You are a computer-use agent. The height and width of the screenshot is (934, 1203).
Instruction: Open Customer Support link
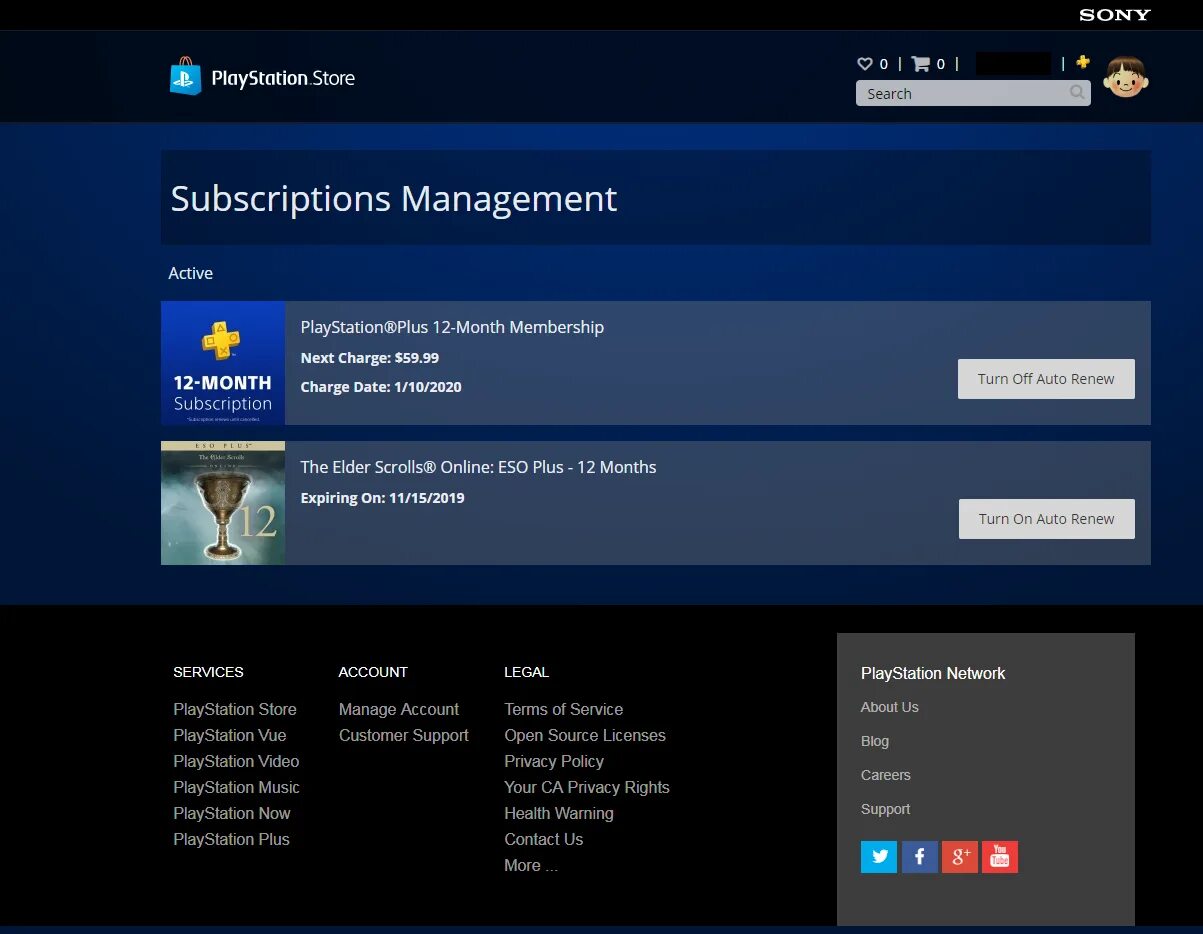coord(404,735)
